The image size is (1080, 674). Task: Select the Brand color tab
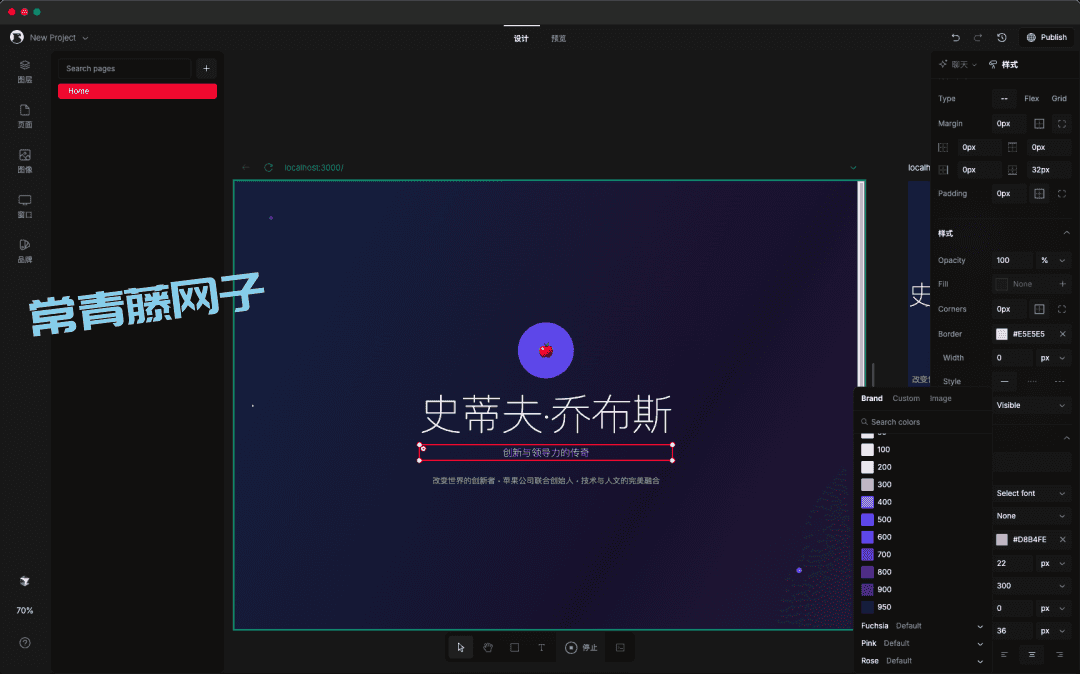(871, 399)
